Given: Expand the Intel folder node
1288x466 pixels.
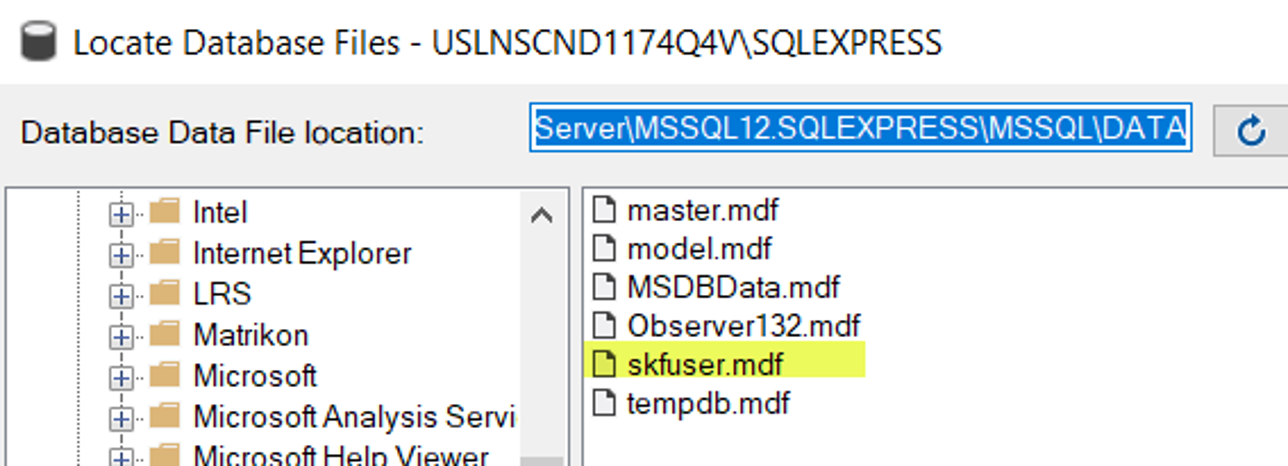Looking at the screenshot, I should click(x=121, y=214).
